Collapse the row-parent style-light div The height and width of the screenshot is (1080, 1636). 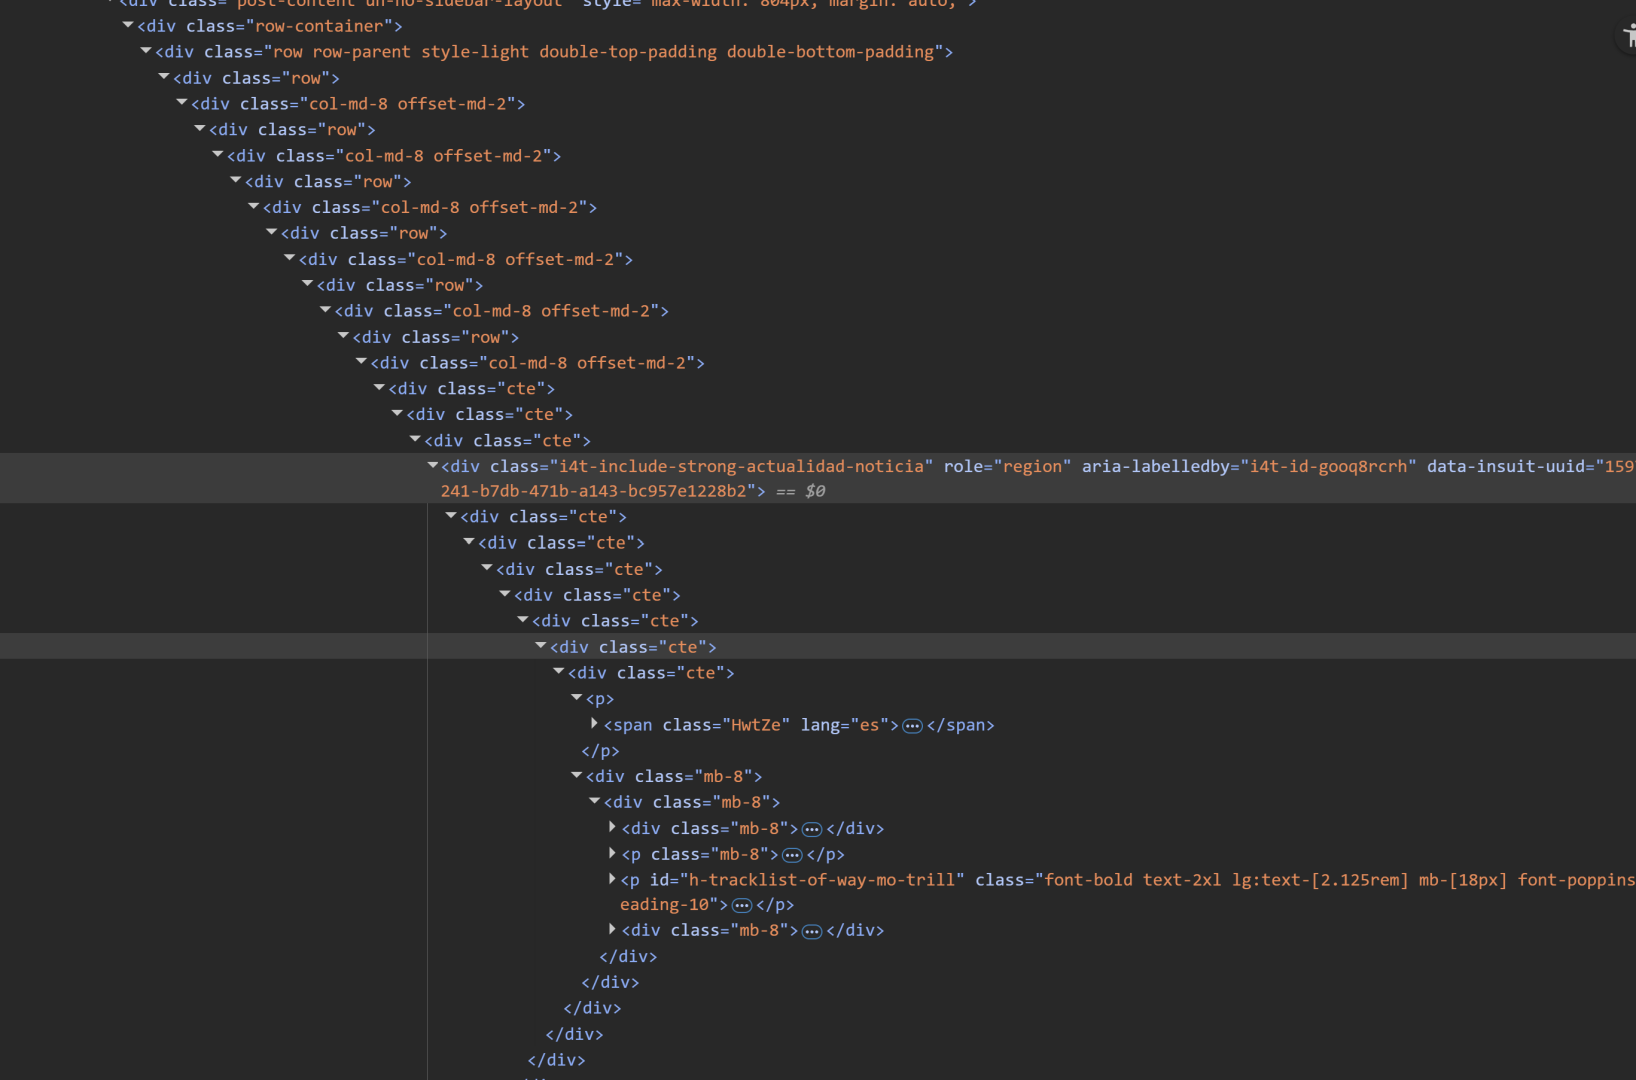pos(146,51)
